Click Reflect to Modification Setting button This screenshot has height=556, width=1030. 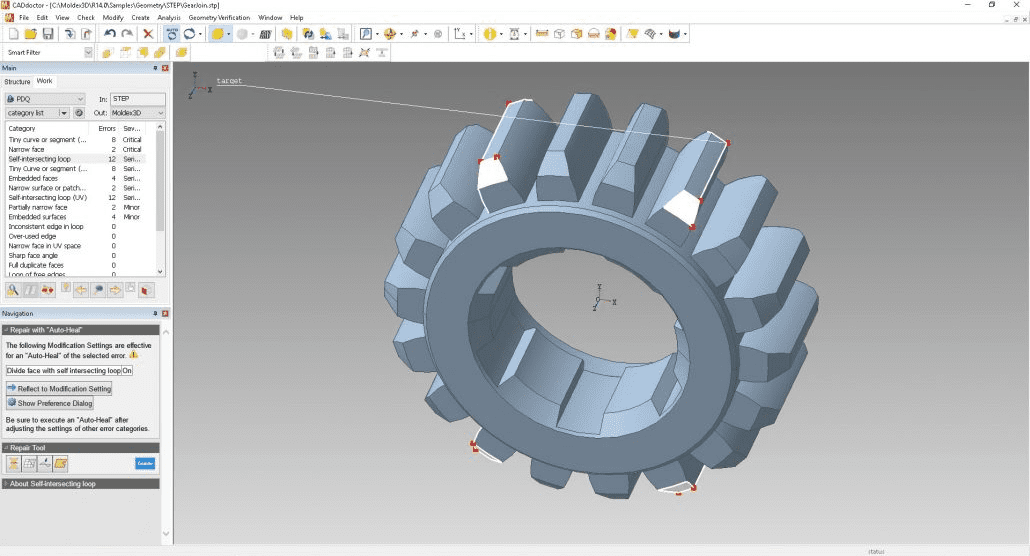coord(59,388)
